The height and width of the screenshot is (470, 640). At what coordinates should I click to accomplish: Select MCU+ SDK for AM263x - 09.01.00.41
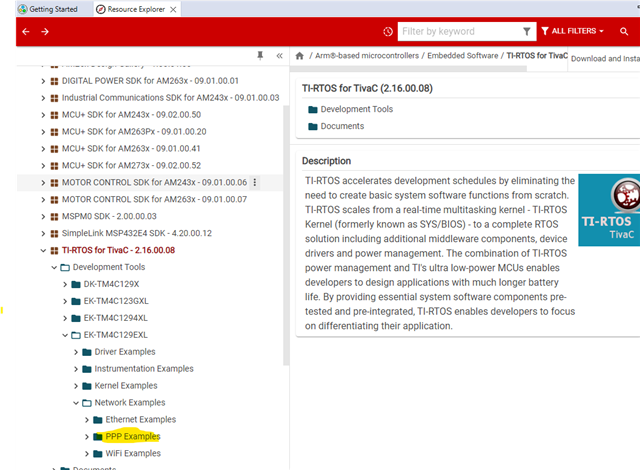[x=131, y=149]
